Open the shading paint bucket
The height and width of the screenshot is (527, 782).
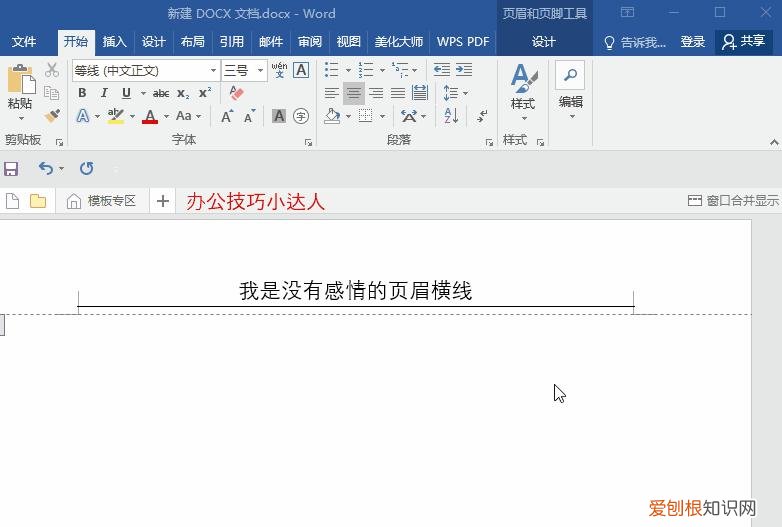[x=332, y=116]
